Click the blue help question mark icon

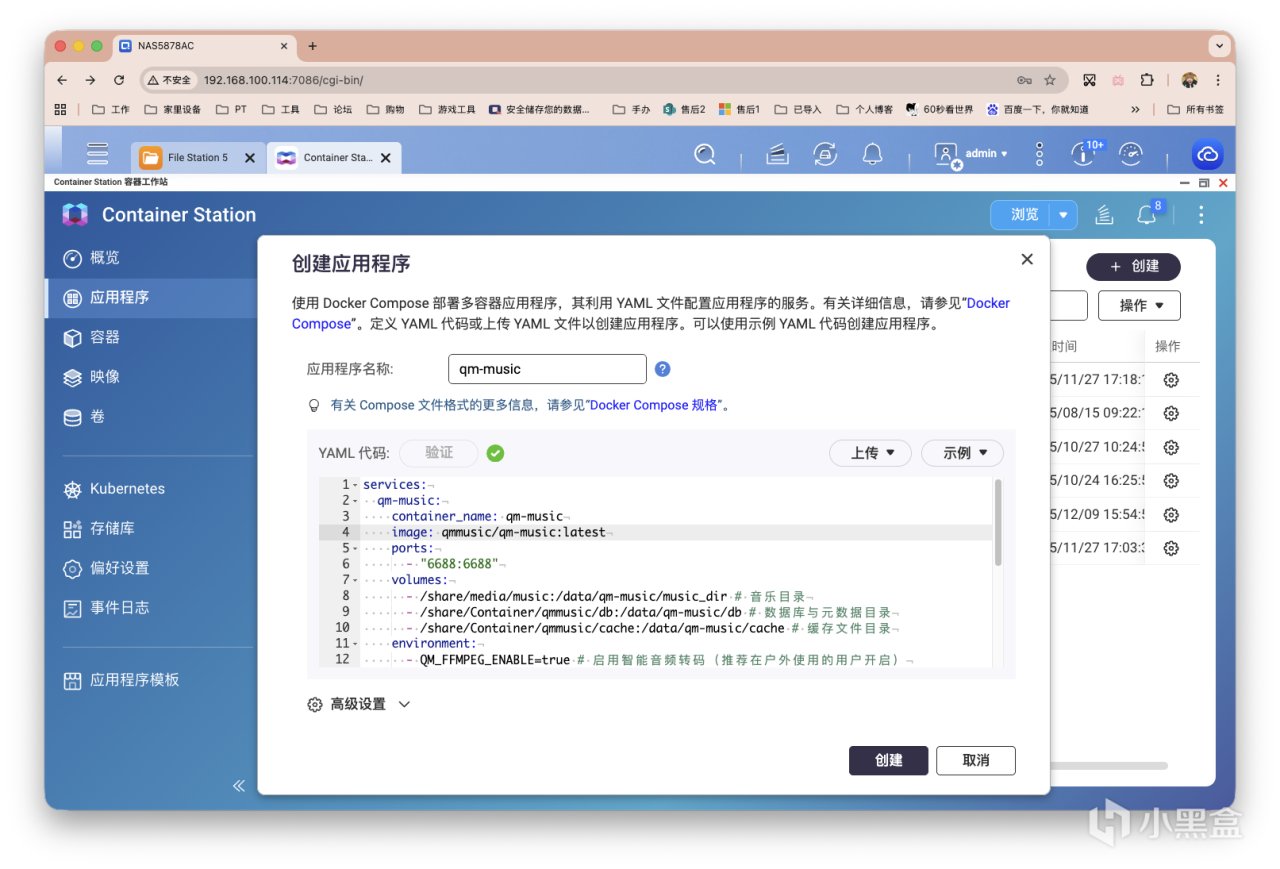click(662, 369)
